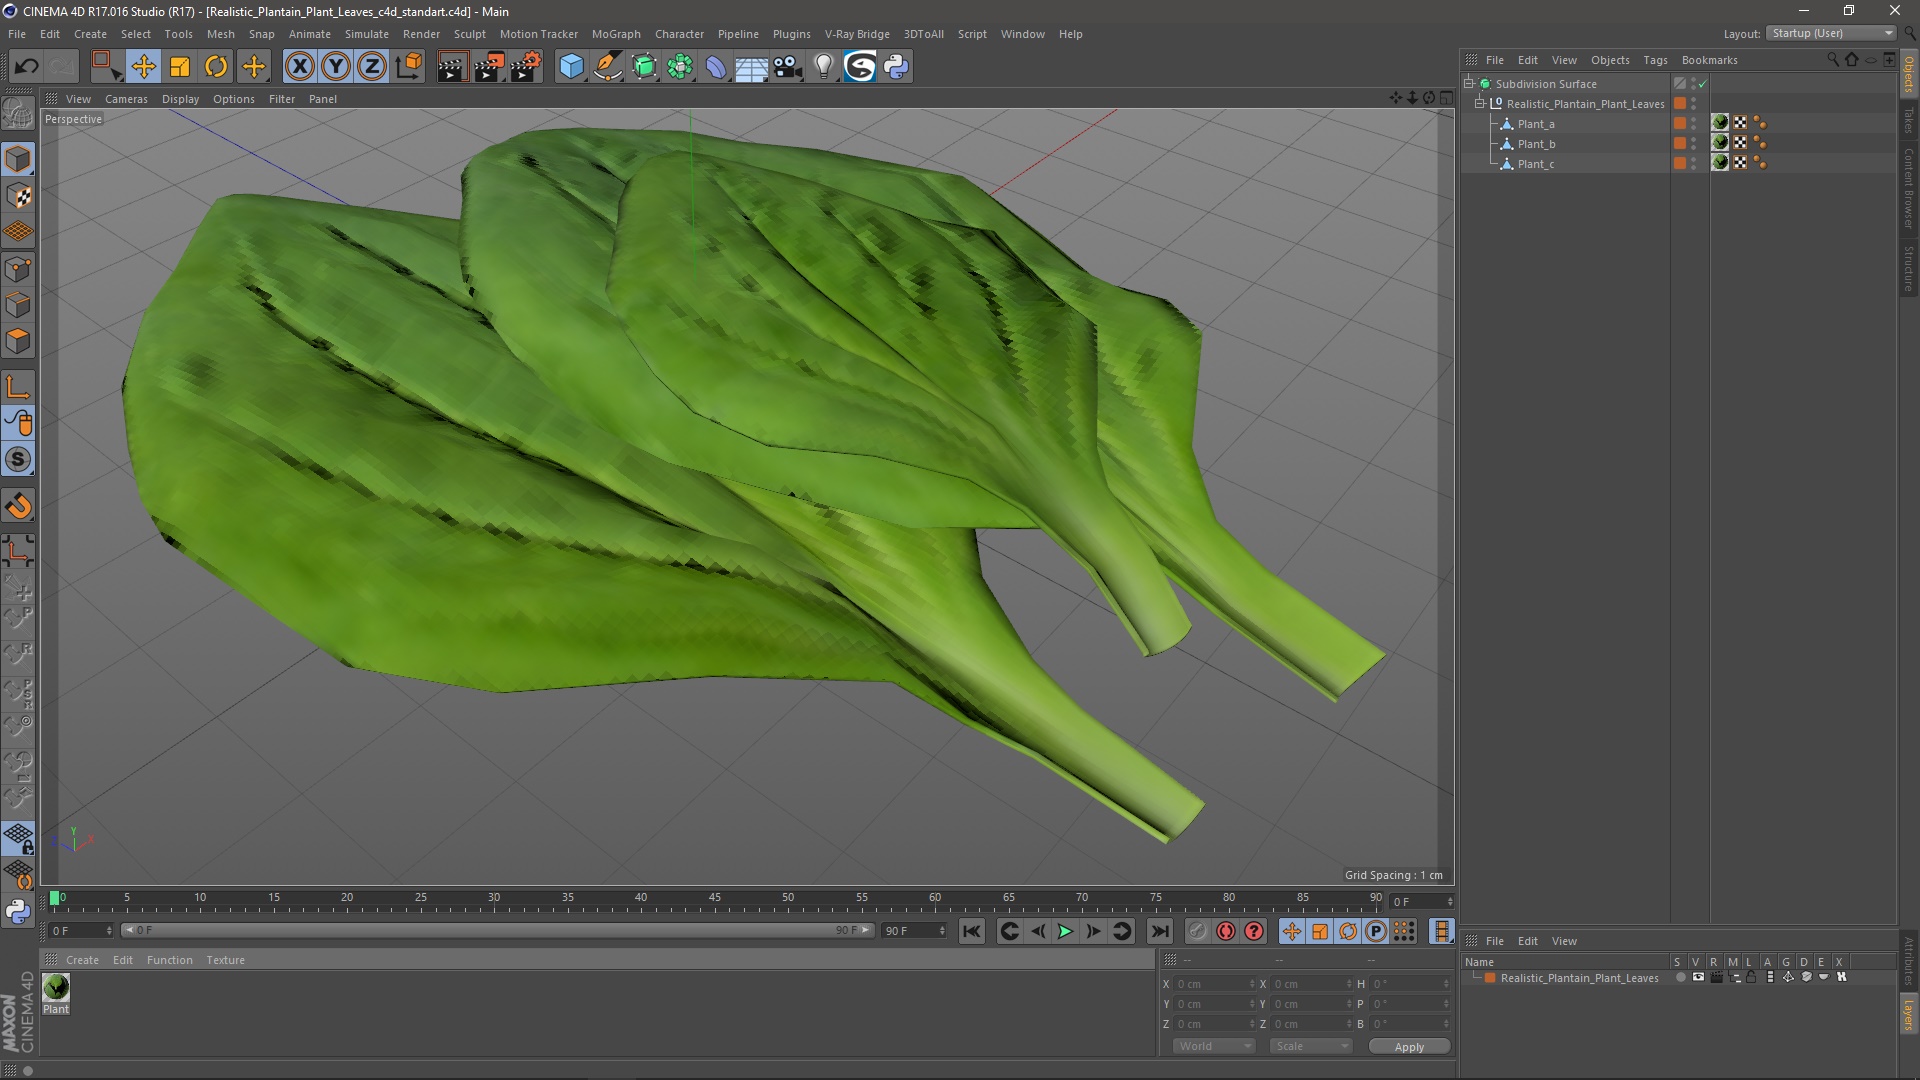Open Layout Startup dropdown
The image size is (1920, 1080).
coord(1832,33)
